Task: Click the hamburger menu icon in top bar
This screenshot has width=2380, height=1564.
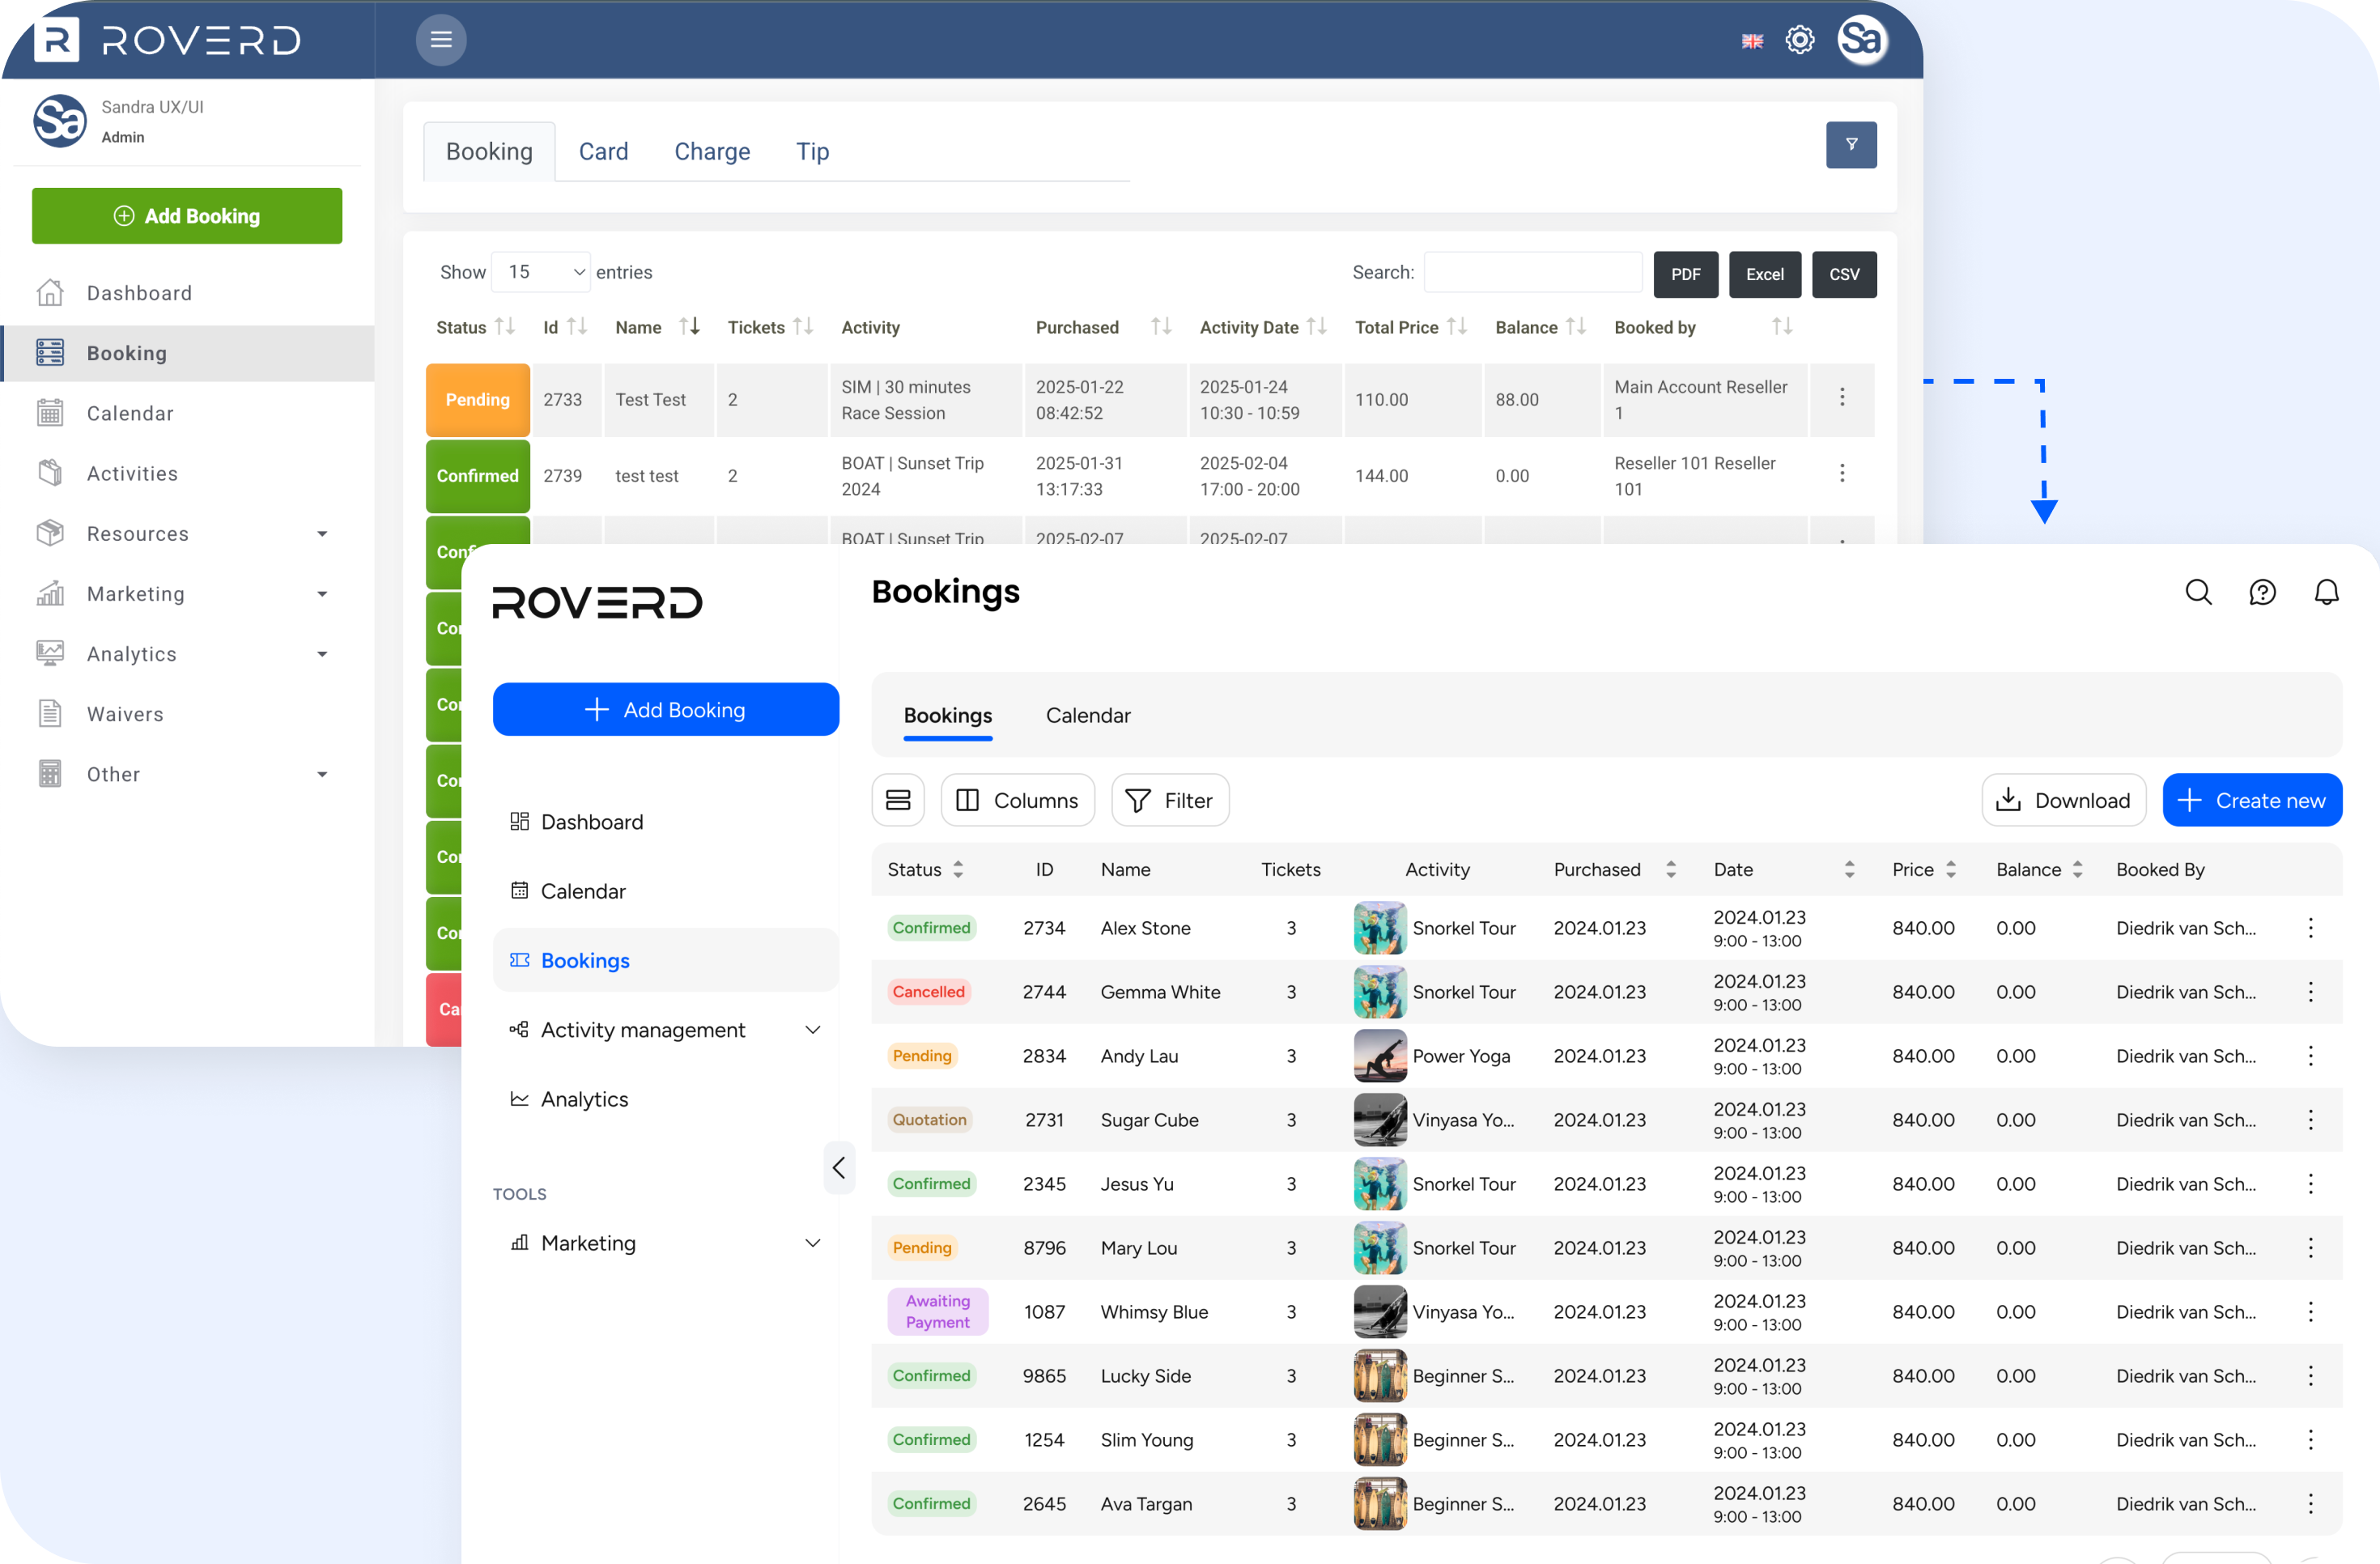Action: [x=441, y=40]
